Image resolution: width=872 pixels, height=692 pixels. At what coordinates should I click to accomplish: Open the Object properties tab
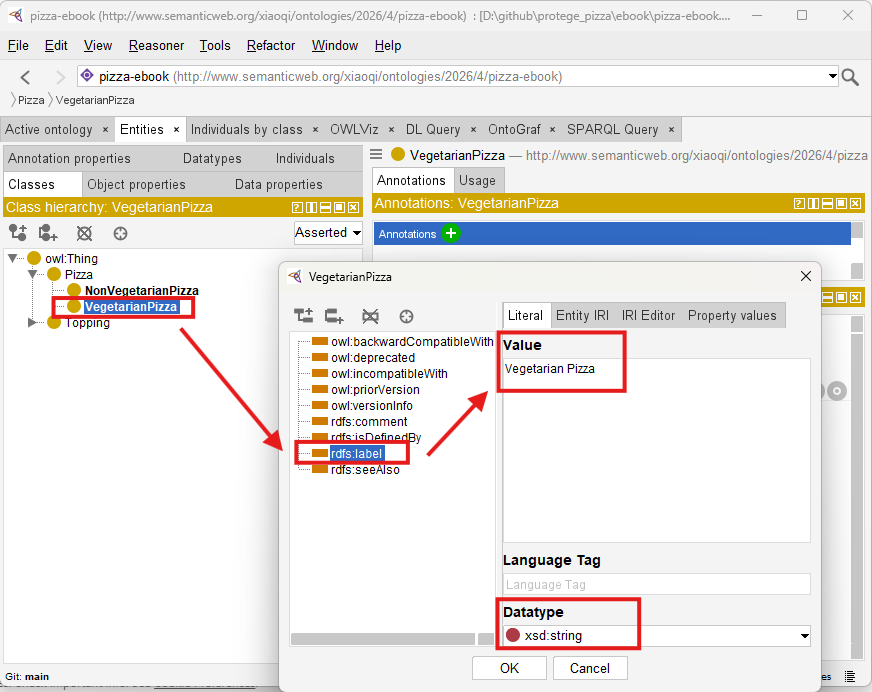point(136,184)
